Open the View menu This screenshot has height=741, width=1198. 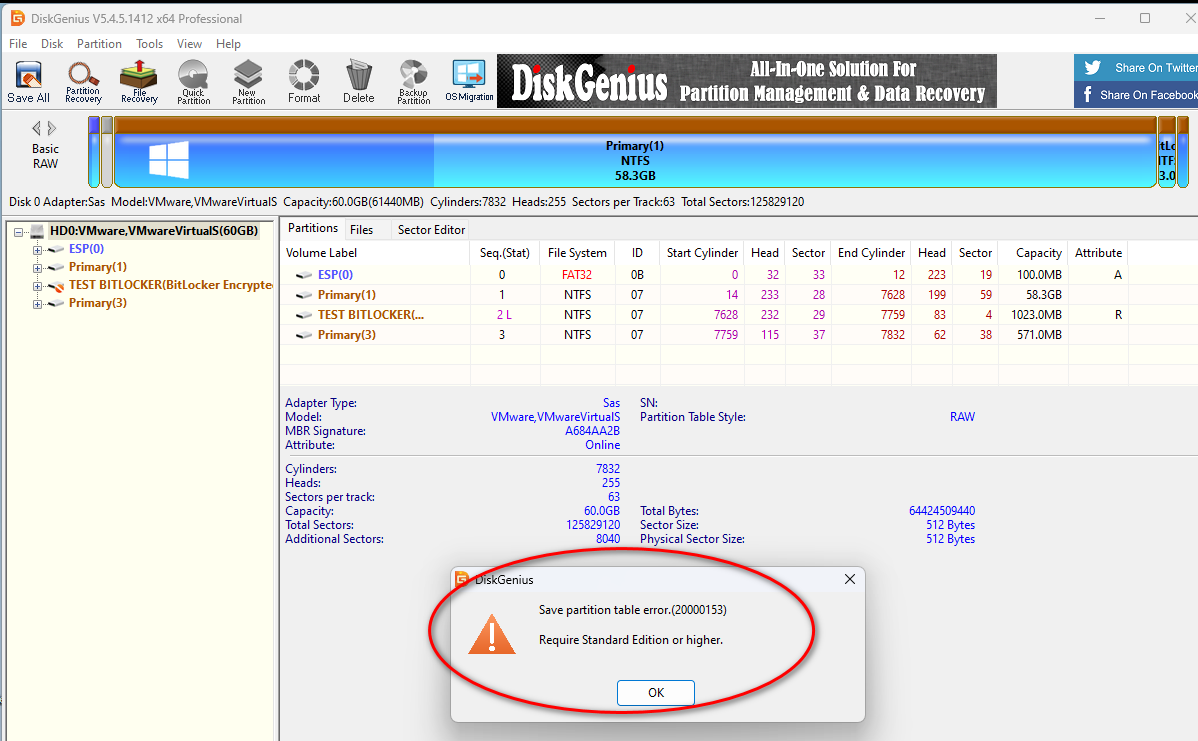pyautogui.click(x=189, y=44)
